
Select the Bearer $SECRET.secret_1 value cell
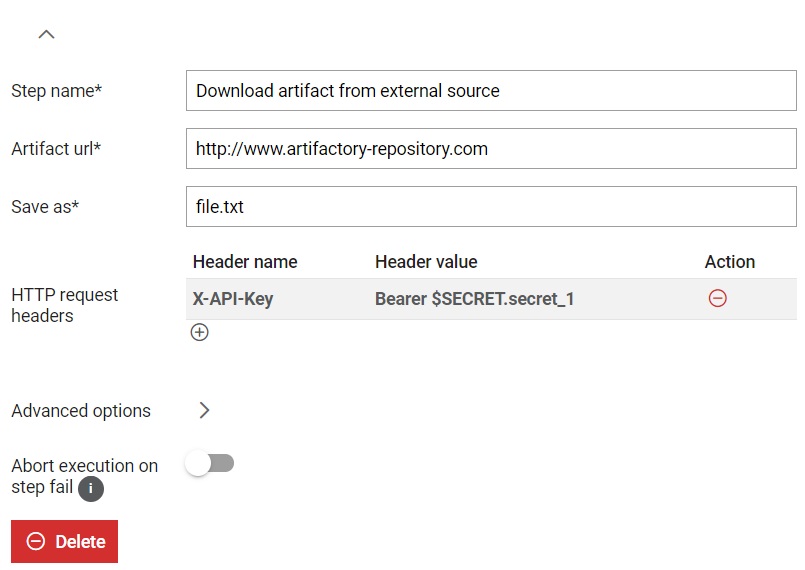tap(474, 299)
